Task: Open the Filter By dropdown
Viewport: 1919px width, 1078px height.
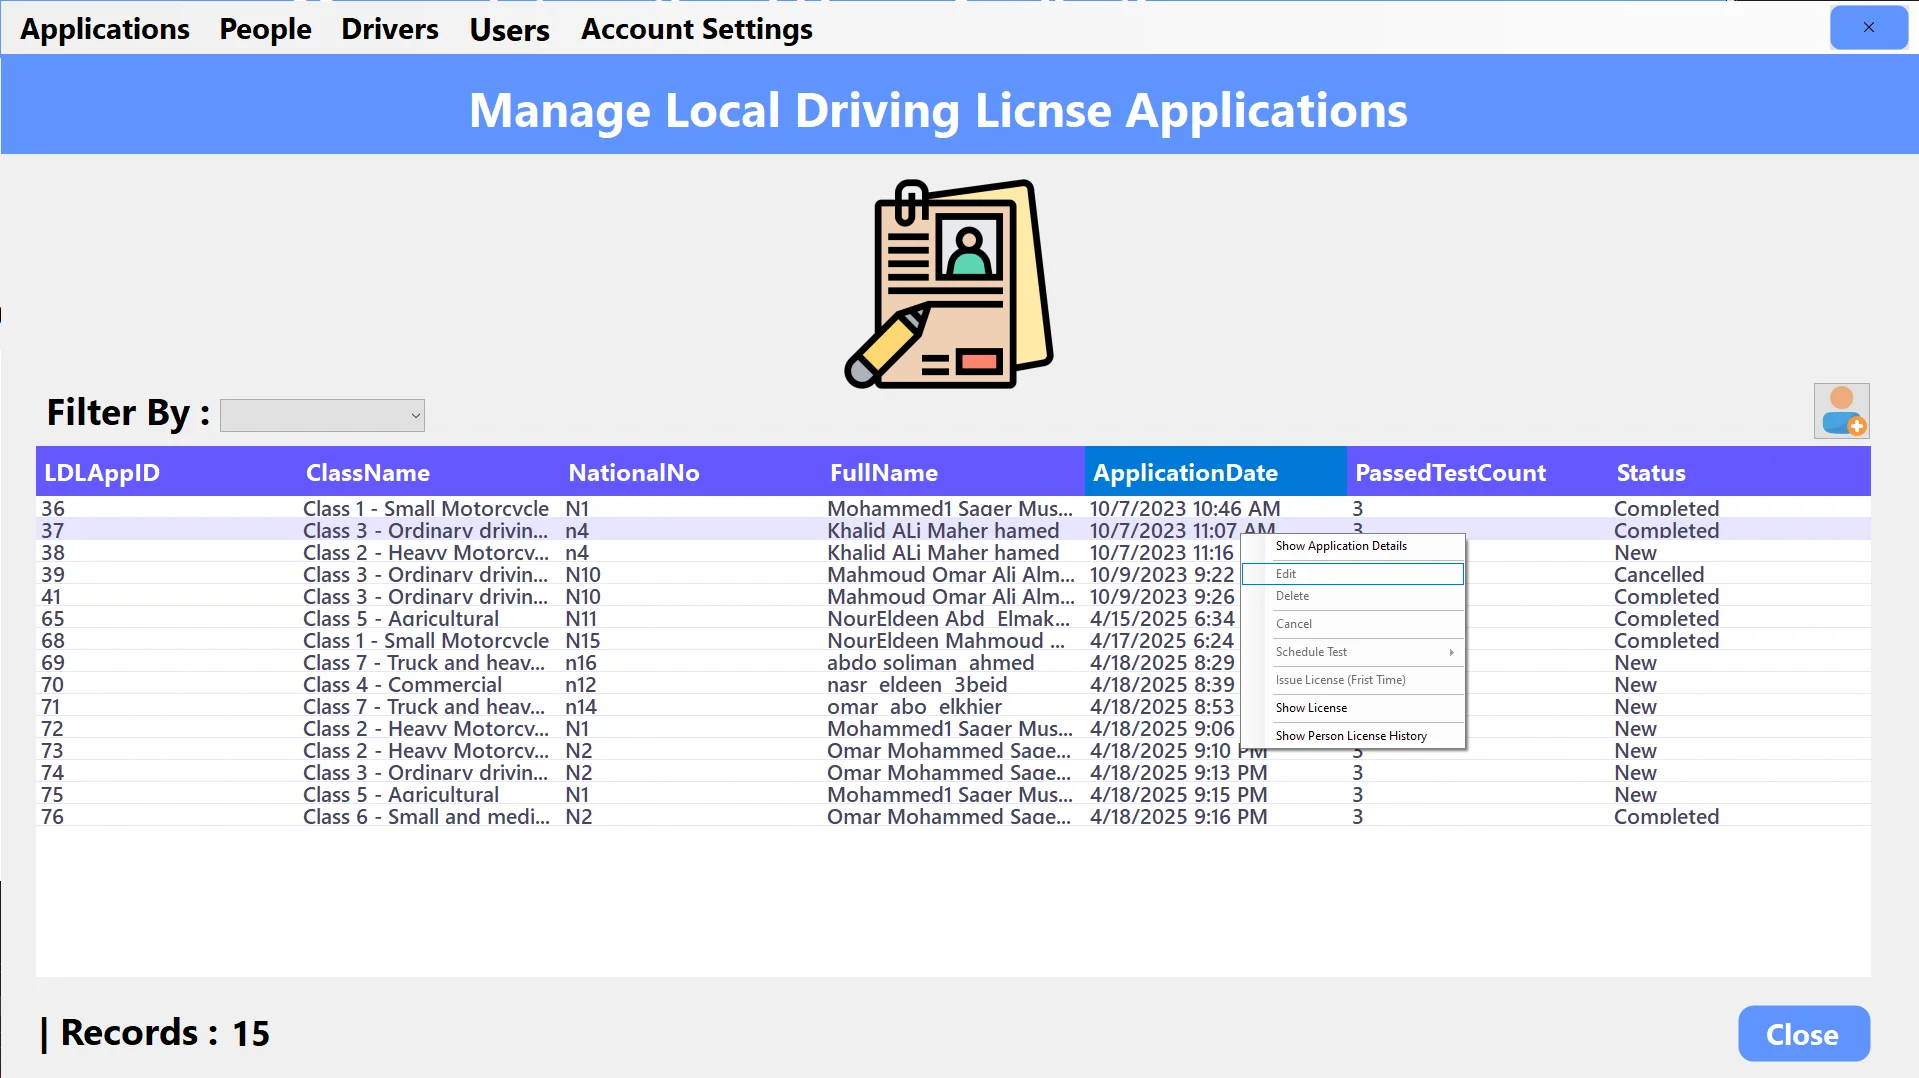Action: (322, 415)
